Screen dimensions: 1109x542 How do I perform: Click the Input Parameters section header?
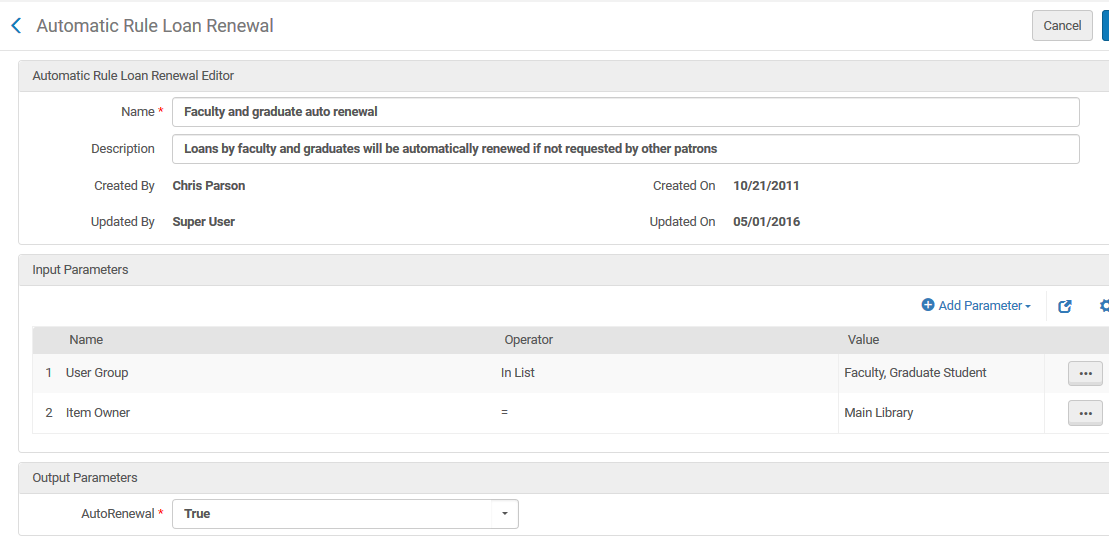coord(80,270)
